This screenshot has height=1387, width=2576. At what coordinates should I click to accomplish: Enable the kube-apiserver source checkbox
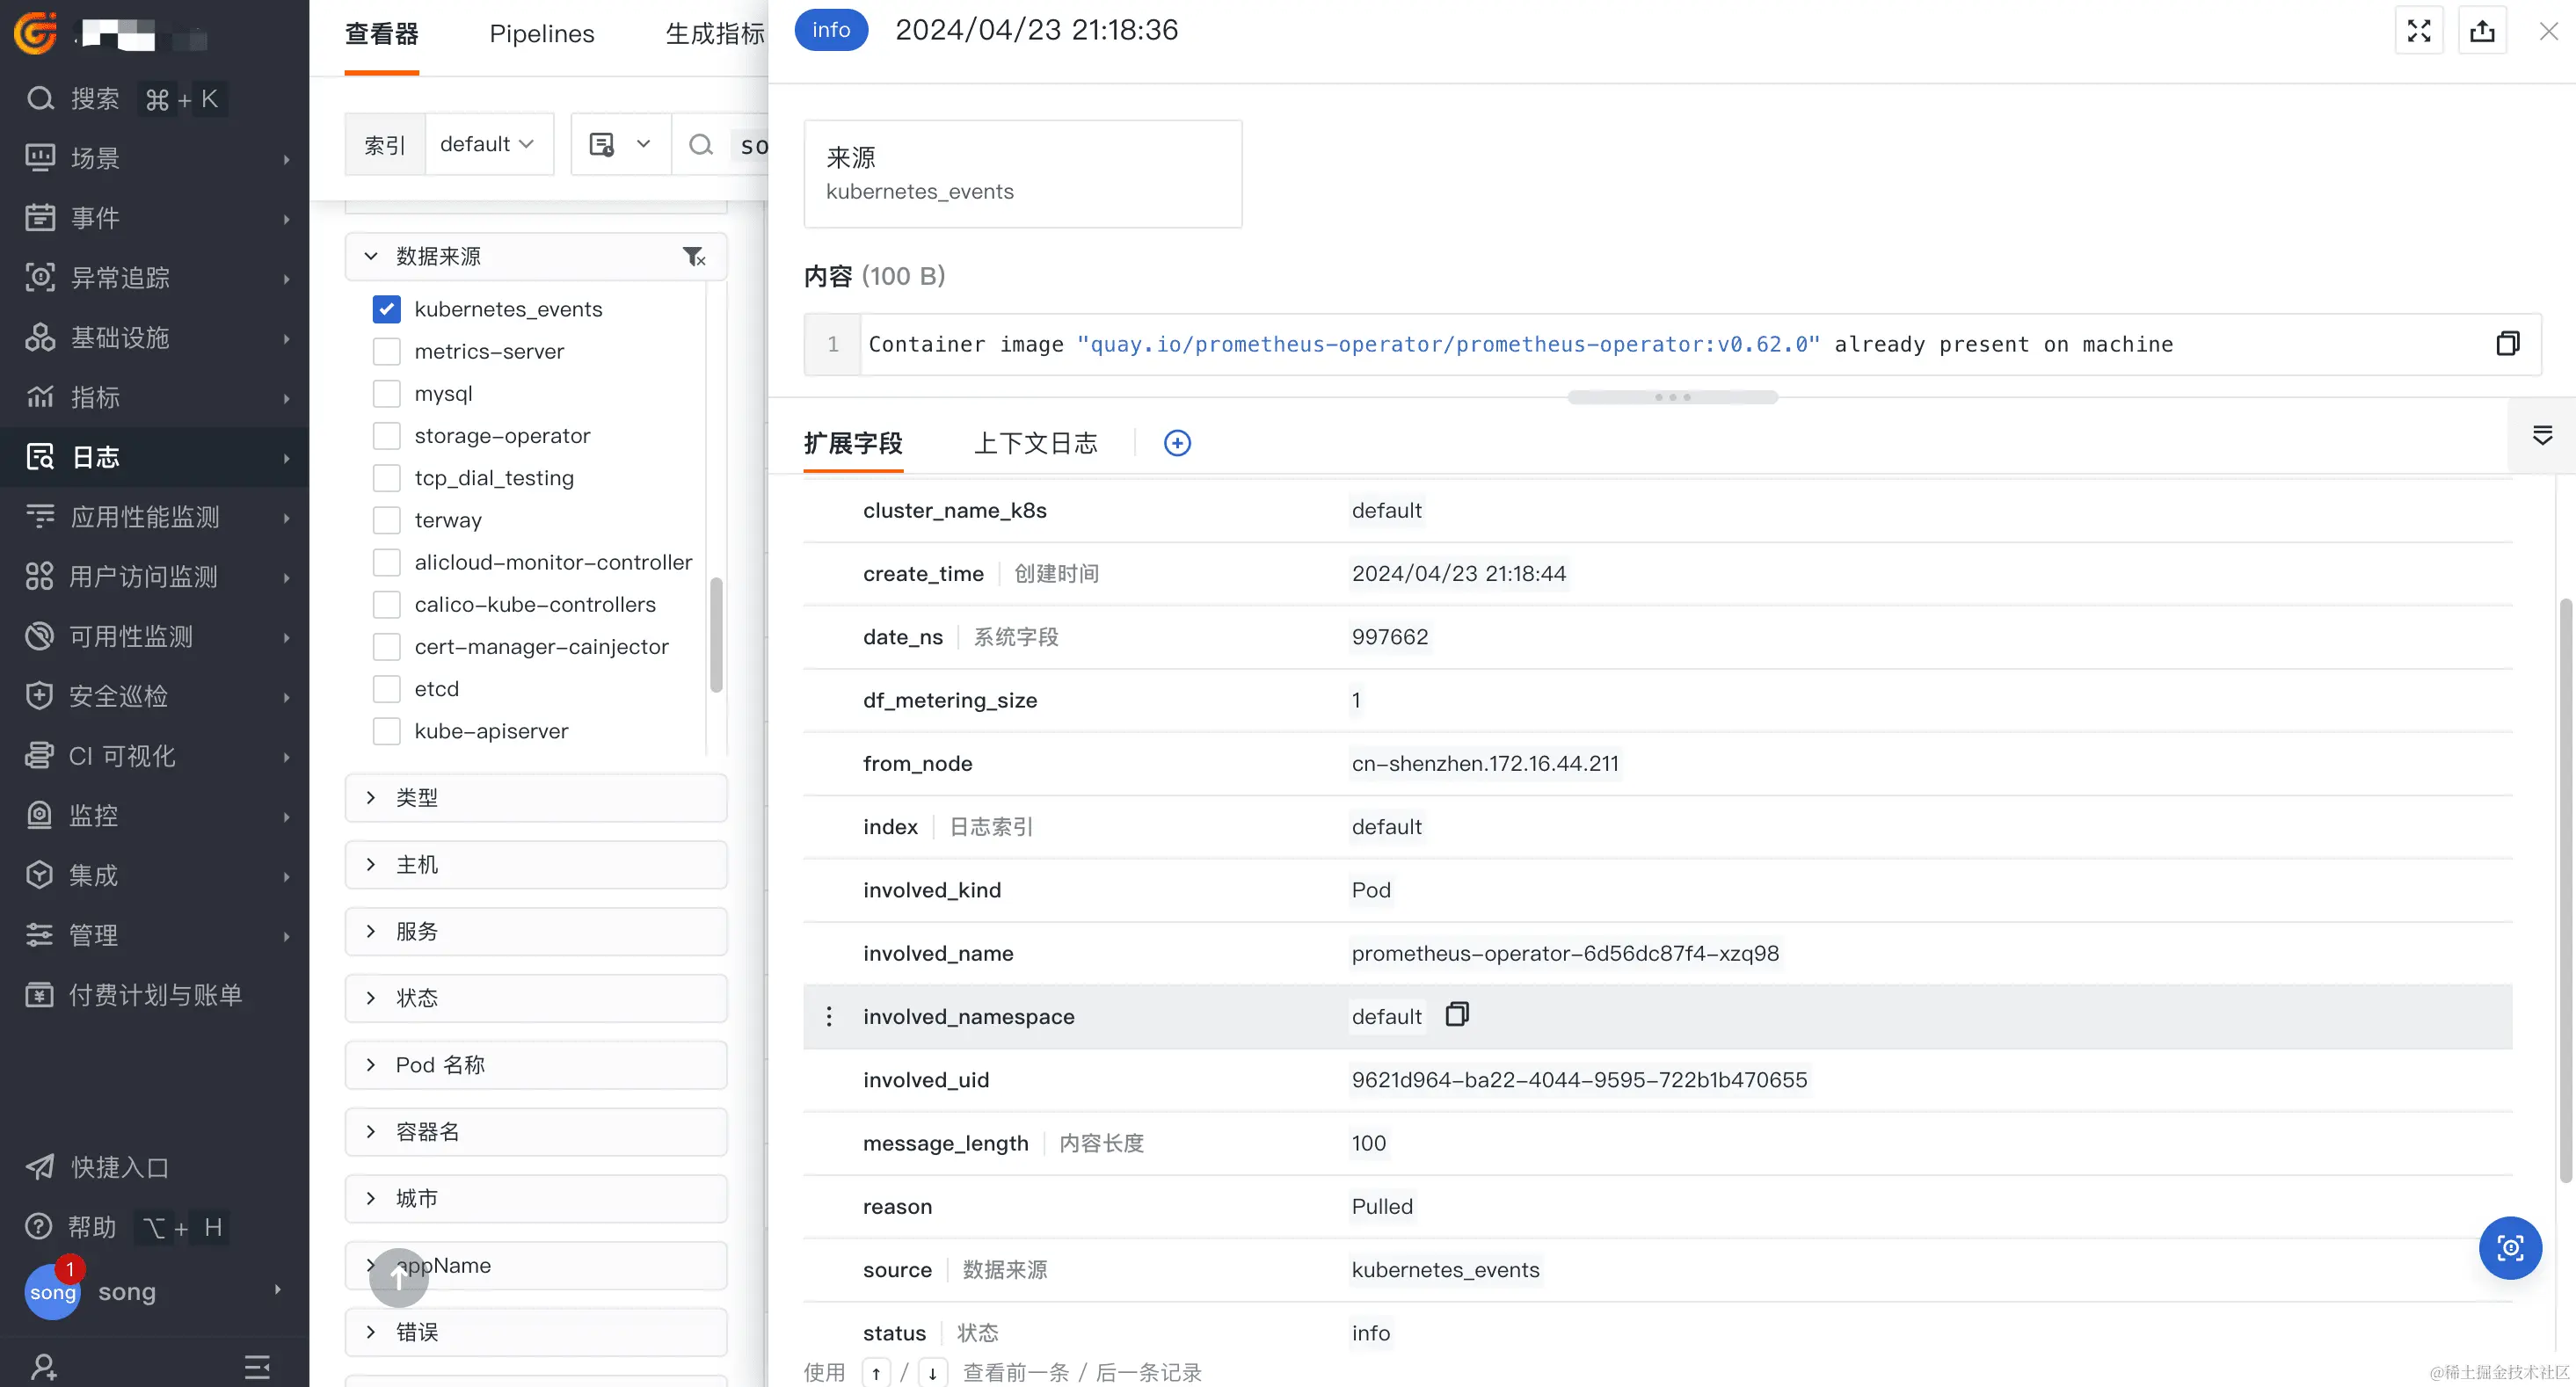click(387, 731)
